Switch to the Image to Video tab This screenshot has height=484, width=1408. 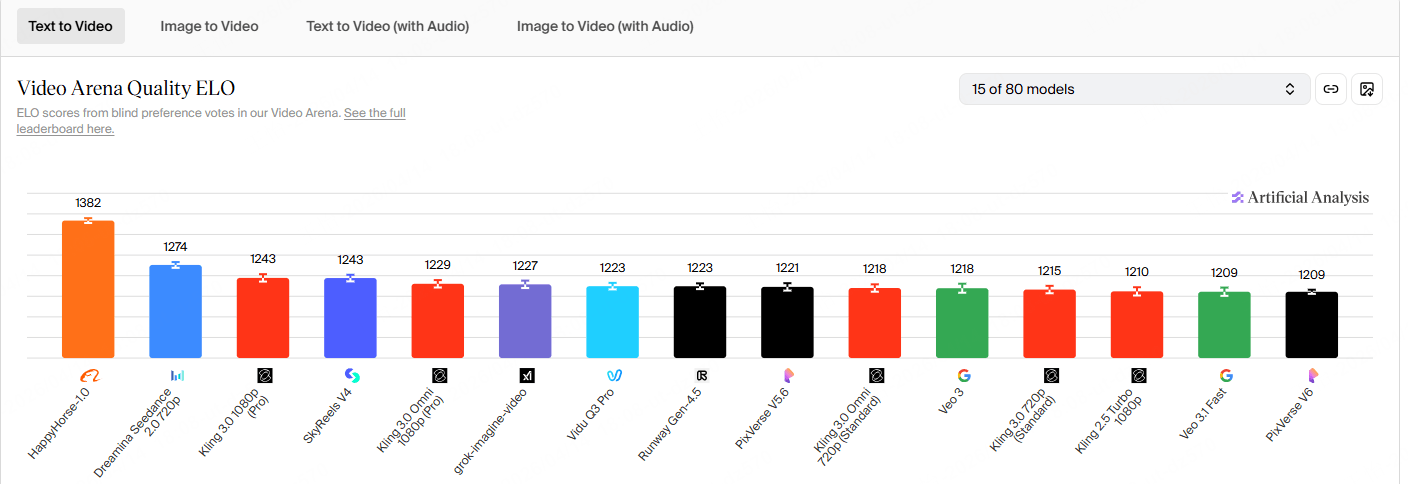[x=209, y=26]
